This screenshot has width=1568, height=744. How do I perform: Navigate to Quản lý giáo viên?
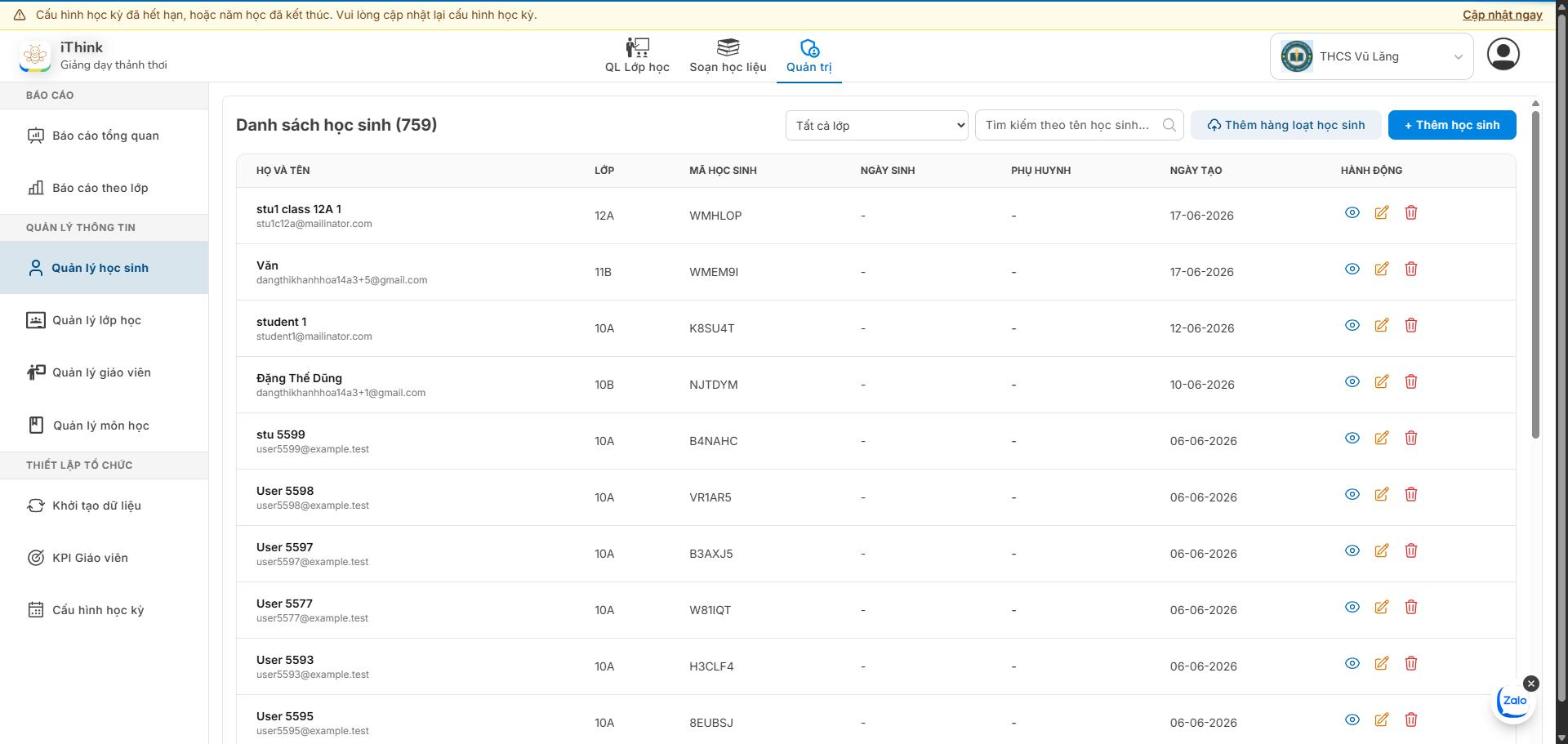click(104, 373)
